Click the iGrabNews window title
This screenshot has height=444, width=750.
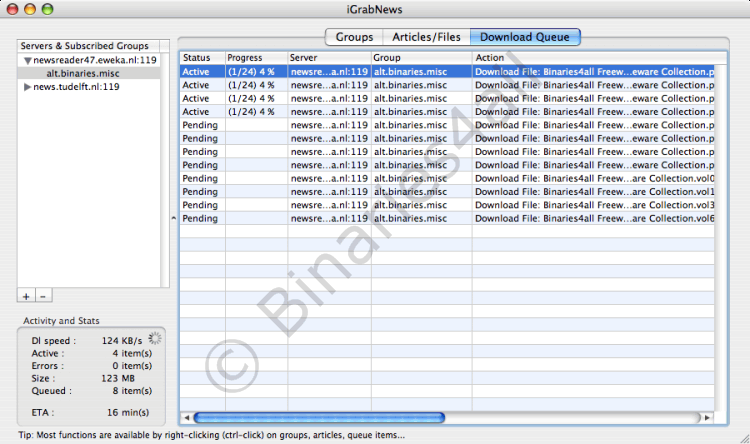click(x=375, y=9)
